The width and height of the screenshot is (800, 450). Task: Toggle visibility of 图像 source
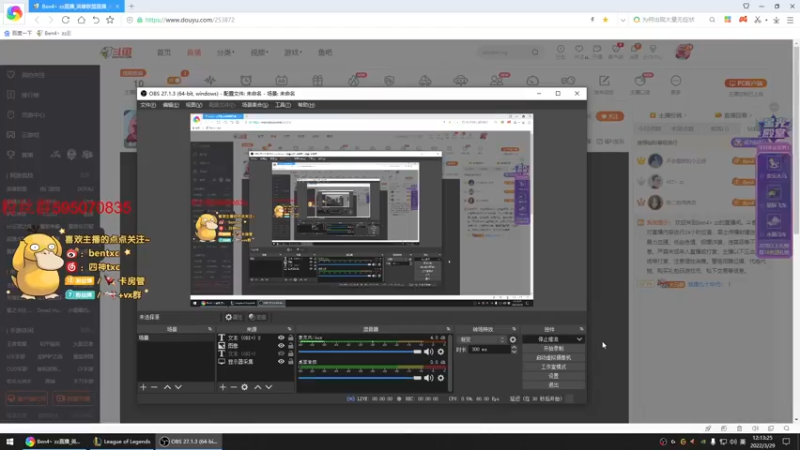coord(281,345)
